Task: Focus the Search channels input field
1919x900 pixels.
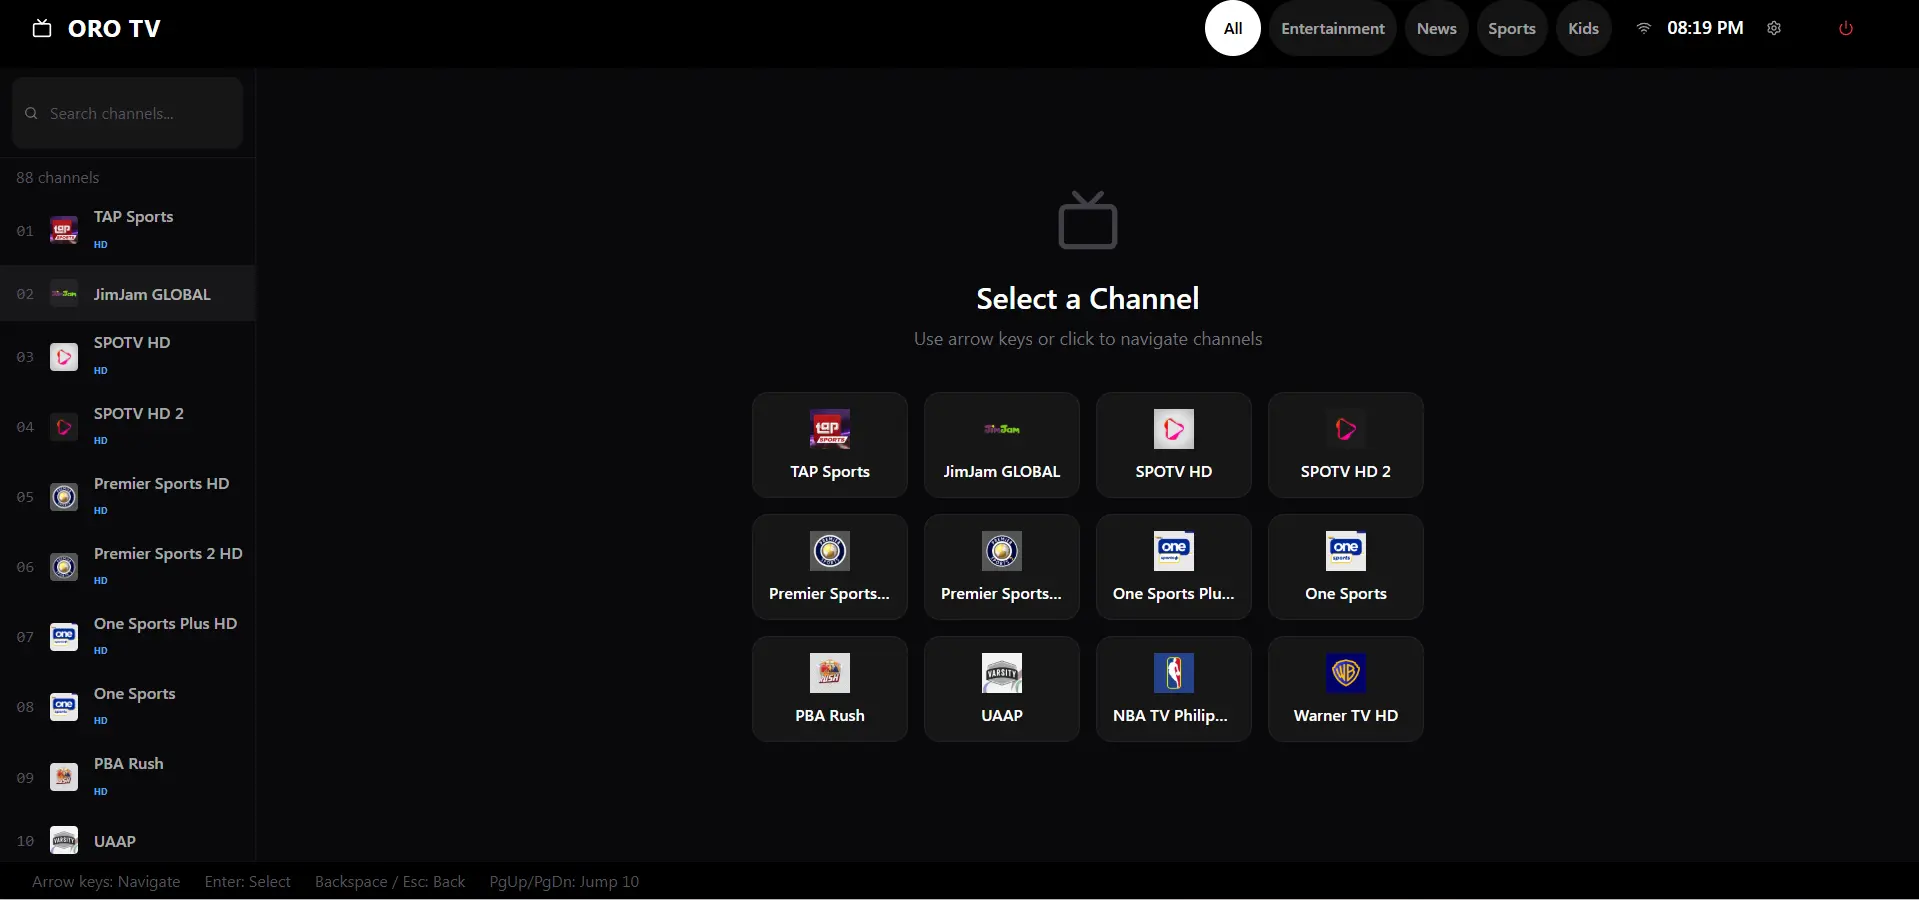Action: click(x=128, y=113)
